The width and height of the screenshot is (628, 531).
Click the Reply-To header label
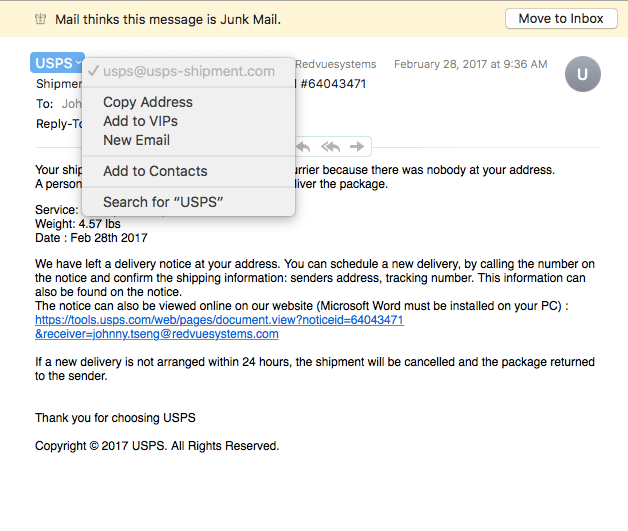59,124
